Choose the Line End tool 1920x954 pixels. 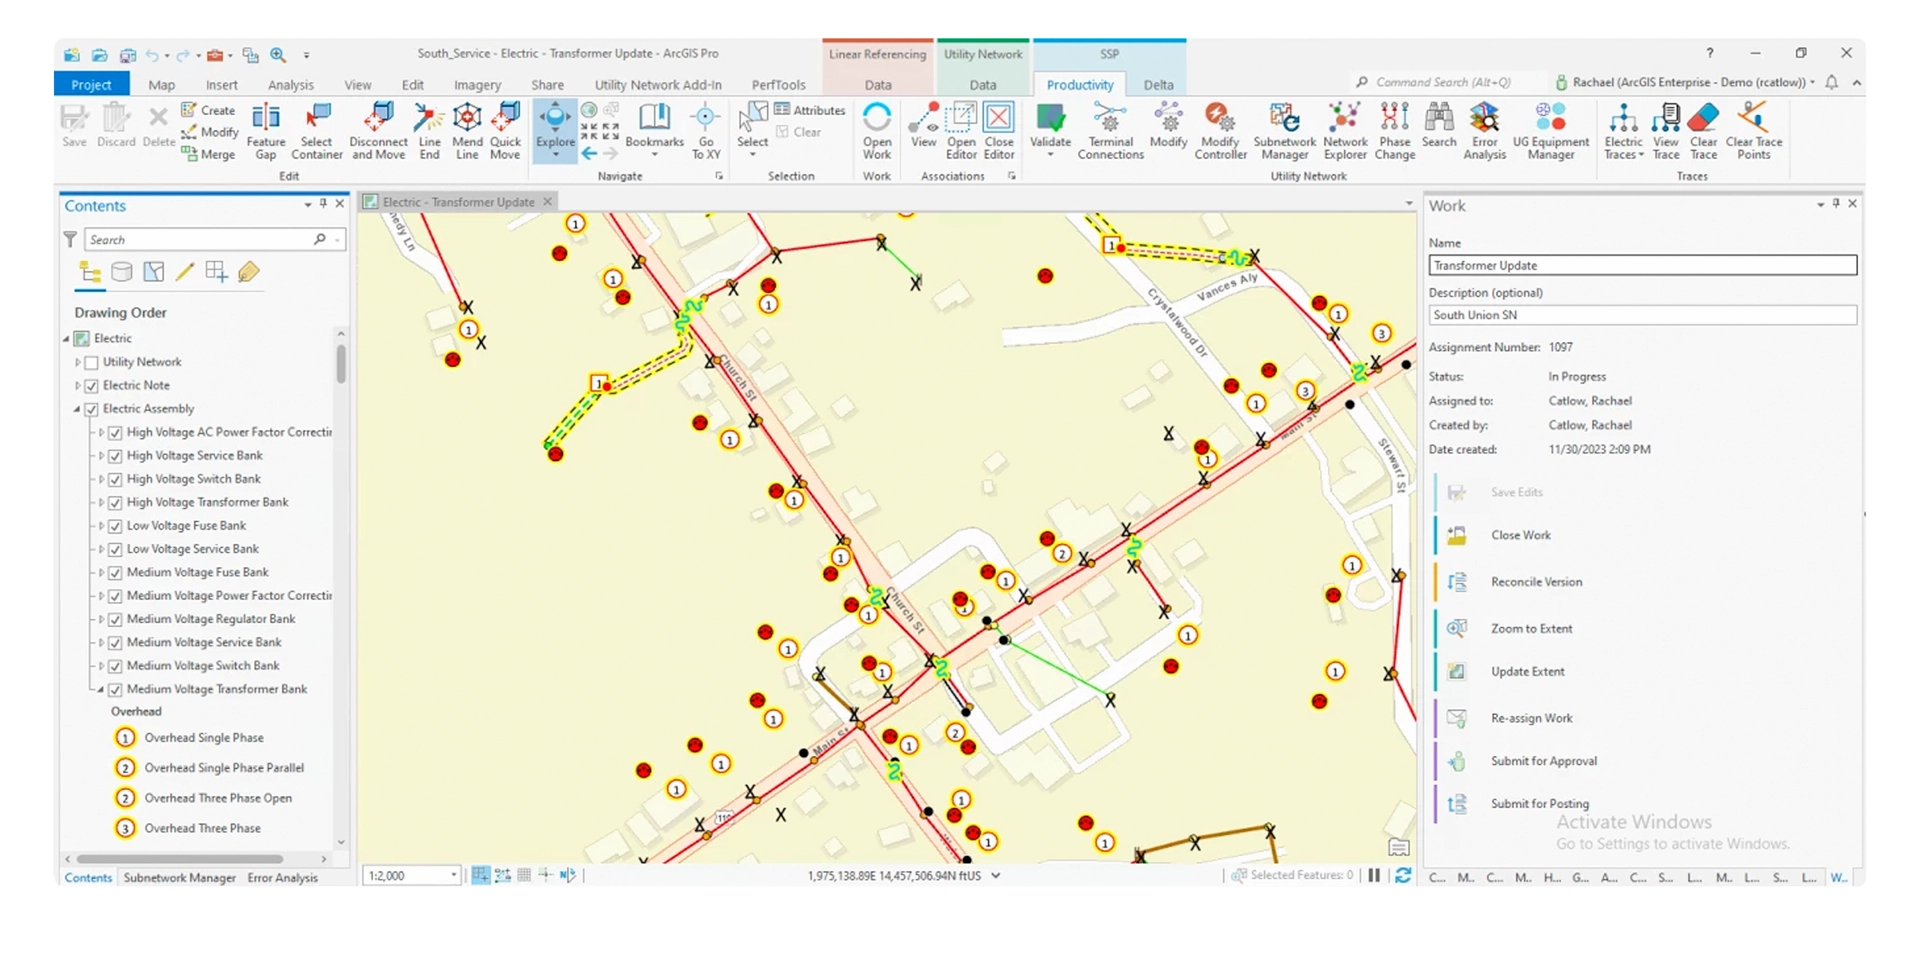(x=429, y=131)
